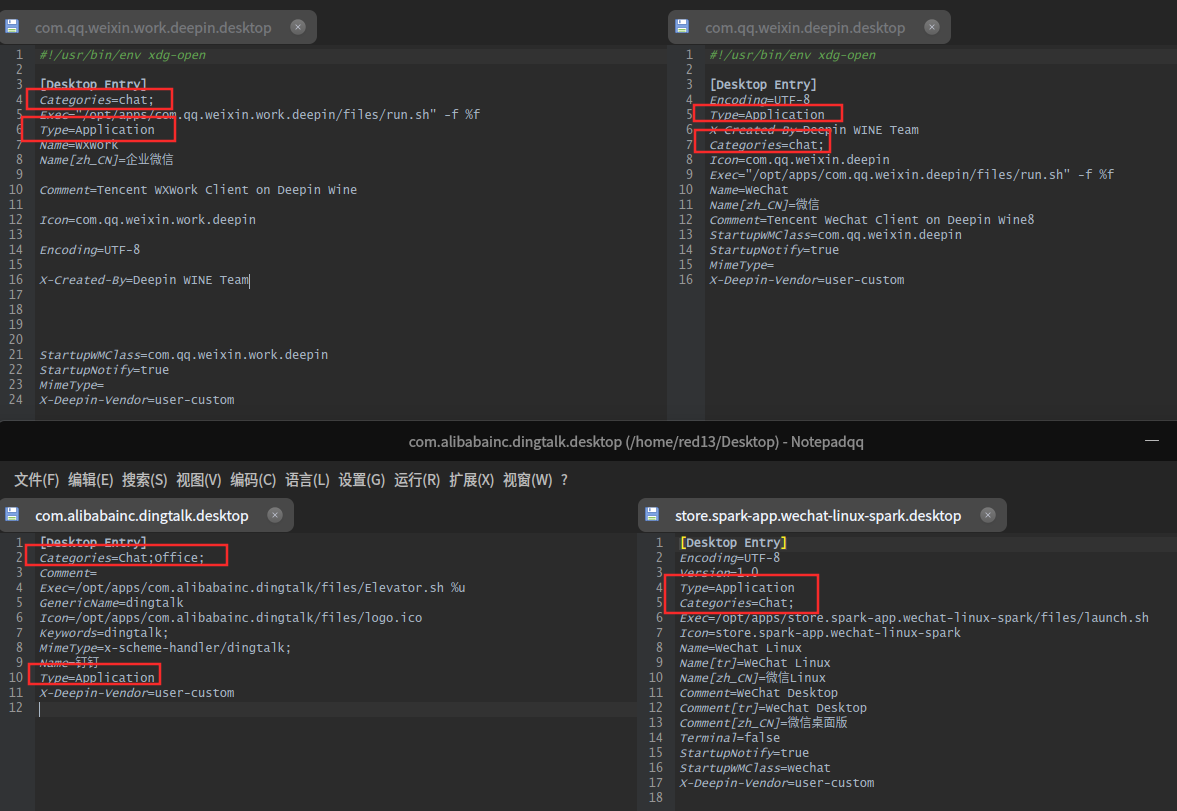Screen dimensions: 1177x811
Task: Click the line 'Icon=com.qq.weixin.work.deepin'
Action: click(x=148, y=219)
